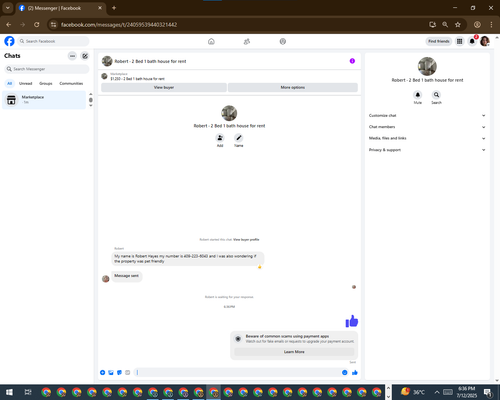Click the Search Messenger field

[x=47, y=69]
